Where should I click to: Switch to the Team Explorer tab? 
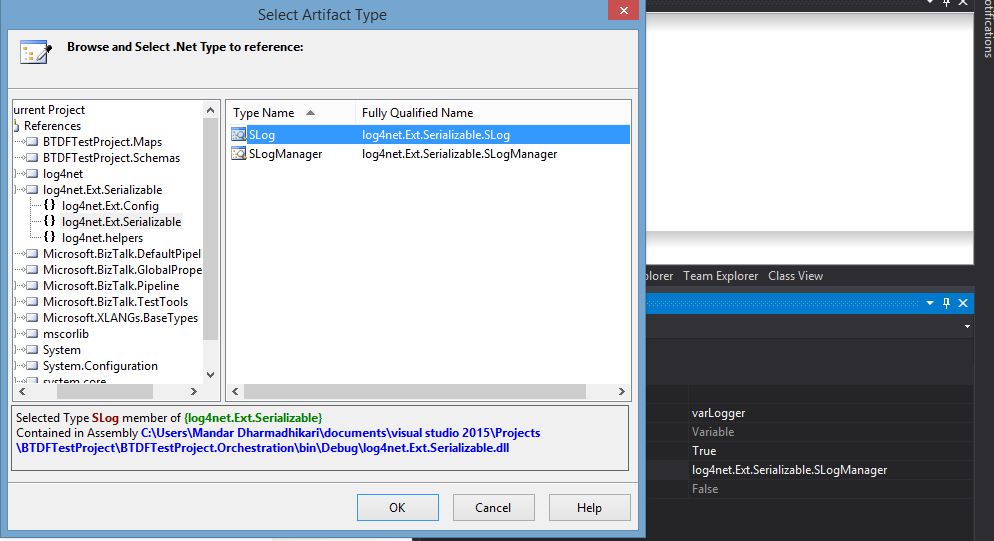(720, 276)
